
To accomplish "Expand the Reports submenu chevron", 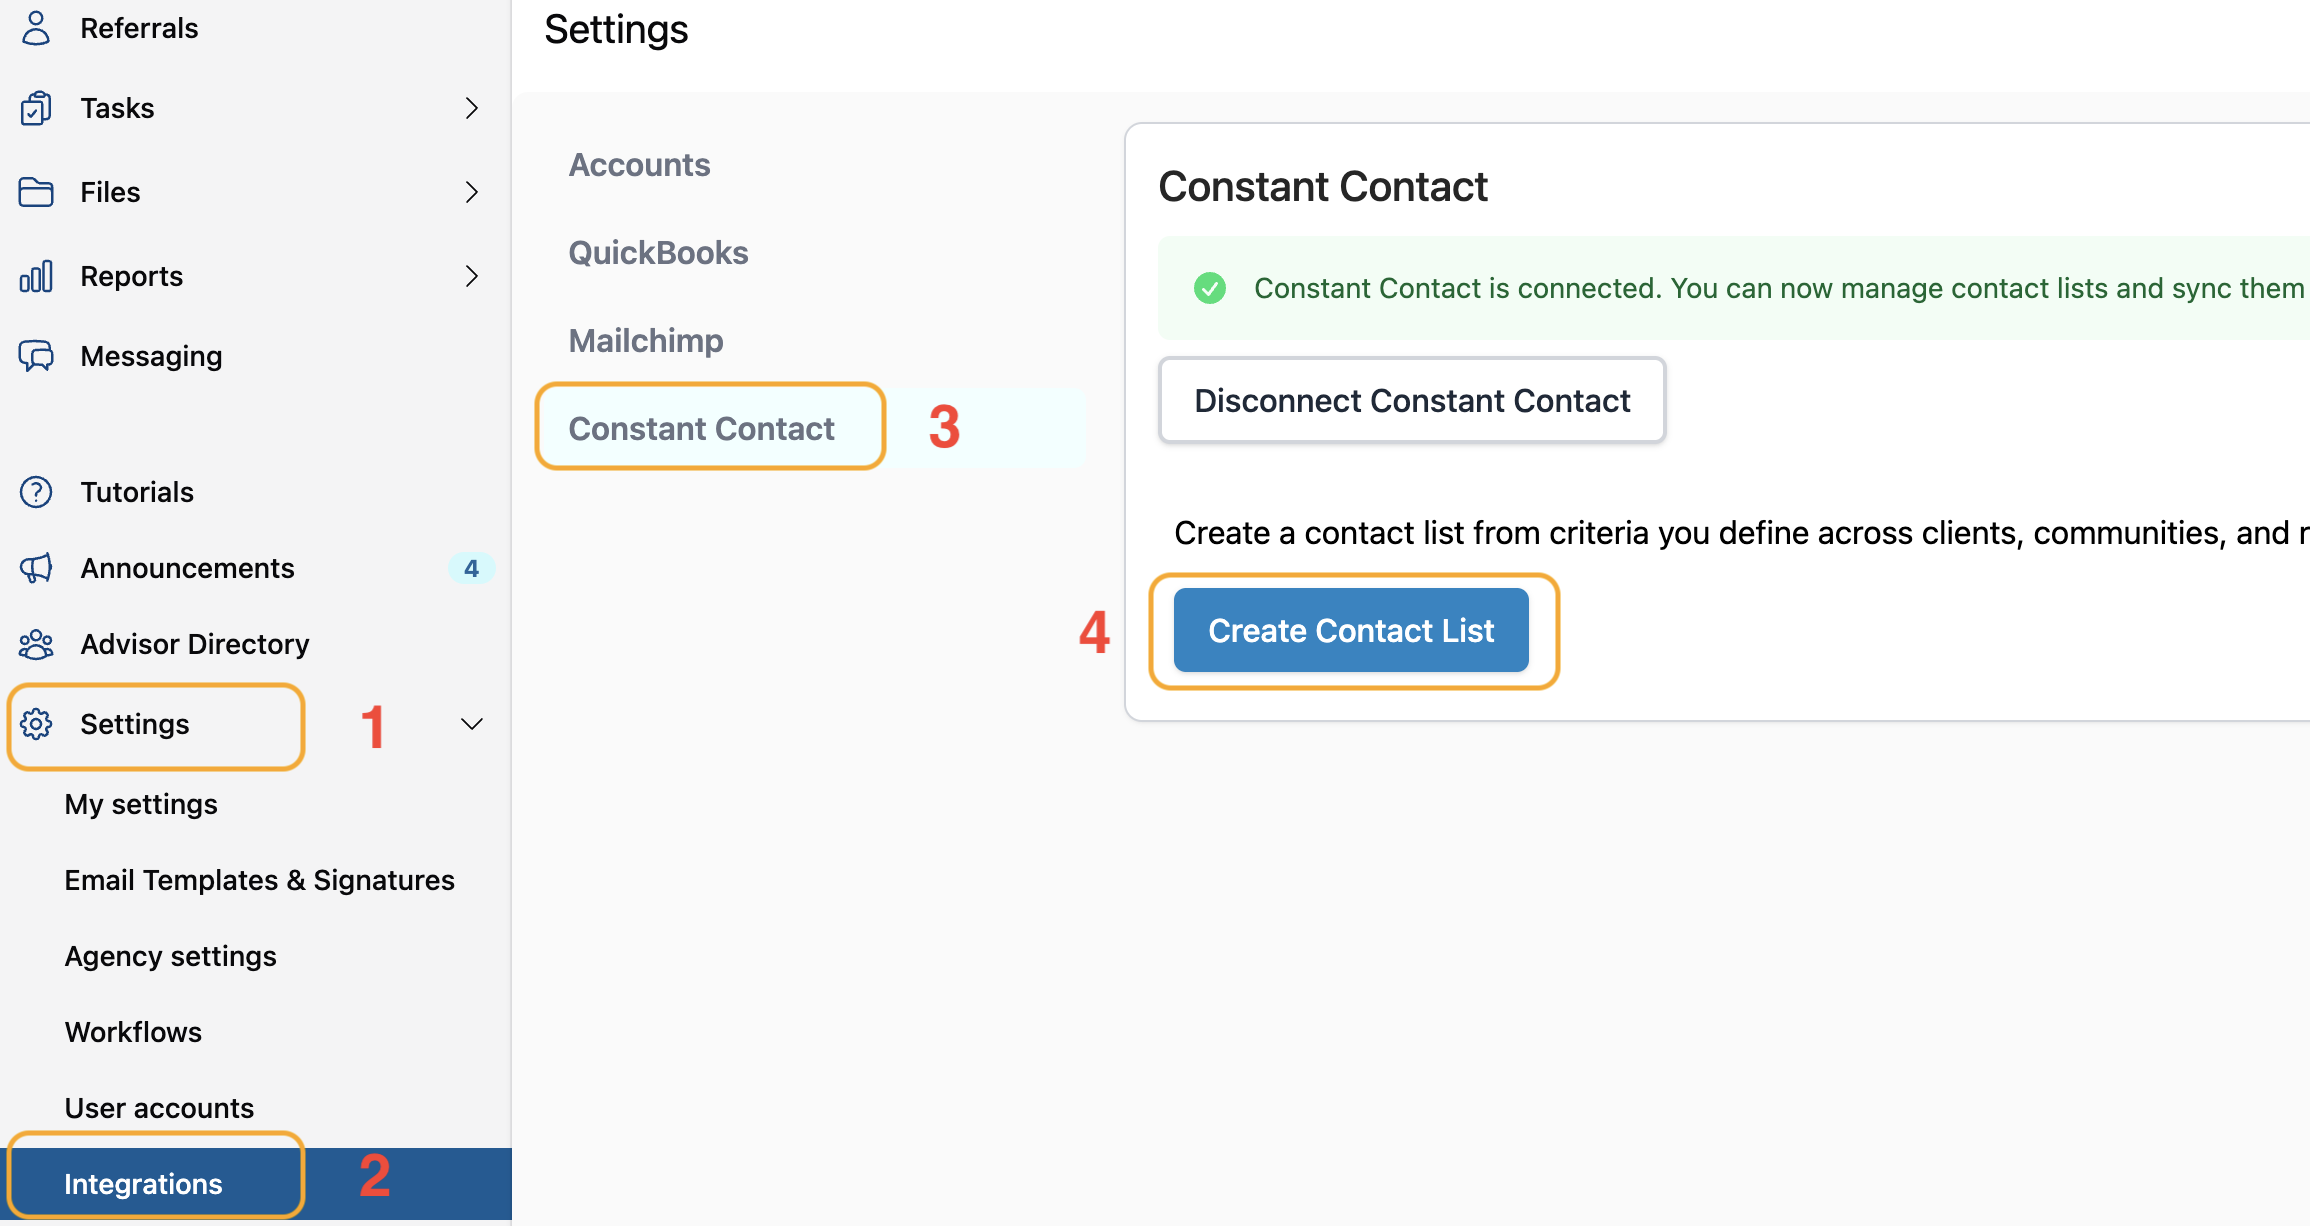I will (x=472, y=276).
